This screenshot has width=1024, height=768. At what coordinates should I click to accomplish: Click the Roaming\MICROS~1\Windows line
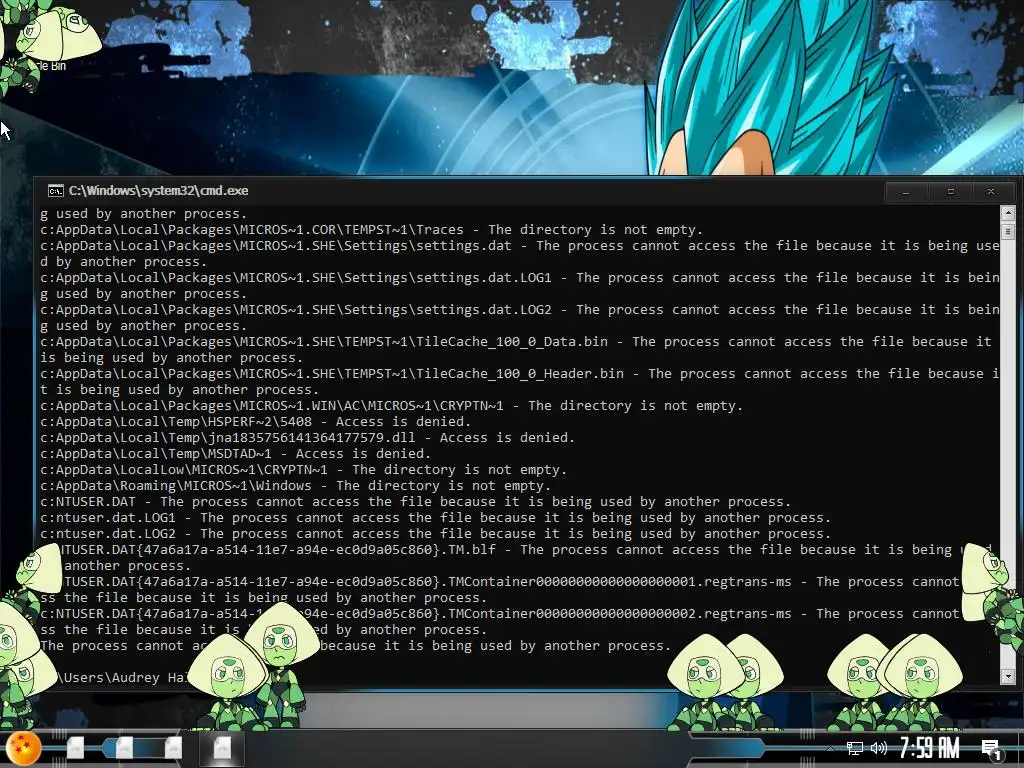[x=296, y=486]
